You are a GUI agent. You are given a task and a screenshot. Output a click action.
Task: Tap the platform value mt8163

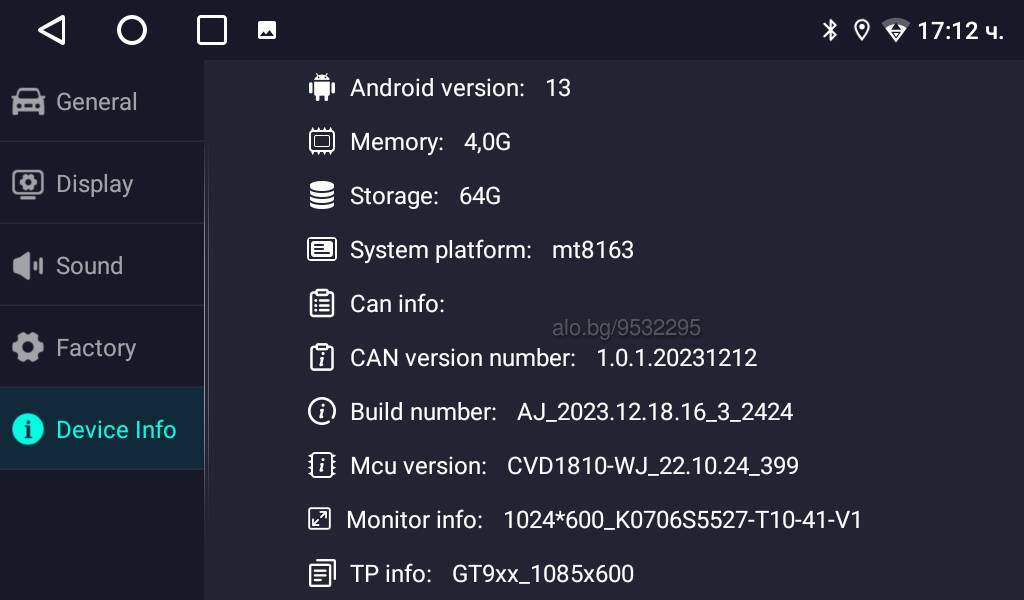593,250
